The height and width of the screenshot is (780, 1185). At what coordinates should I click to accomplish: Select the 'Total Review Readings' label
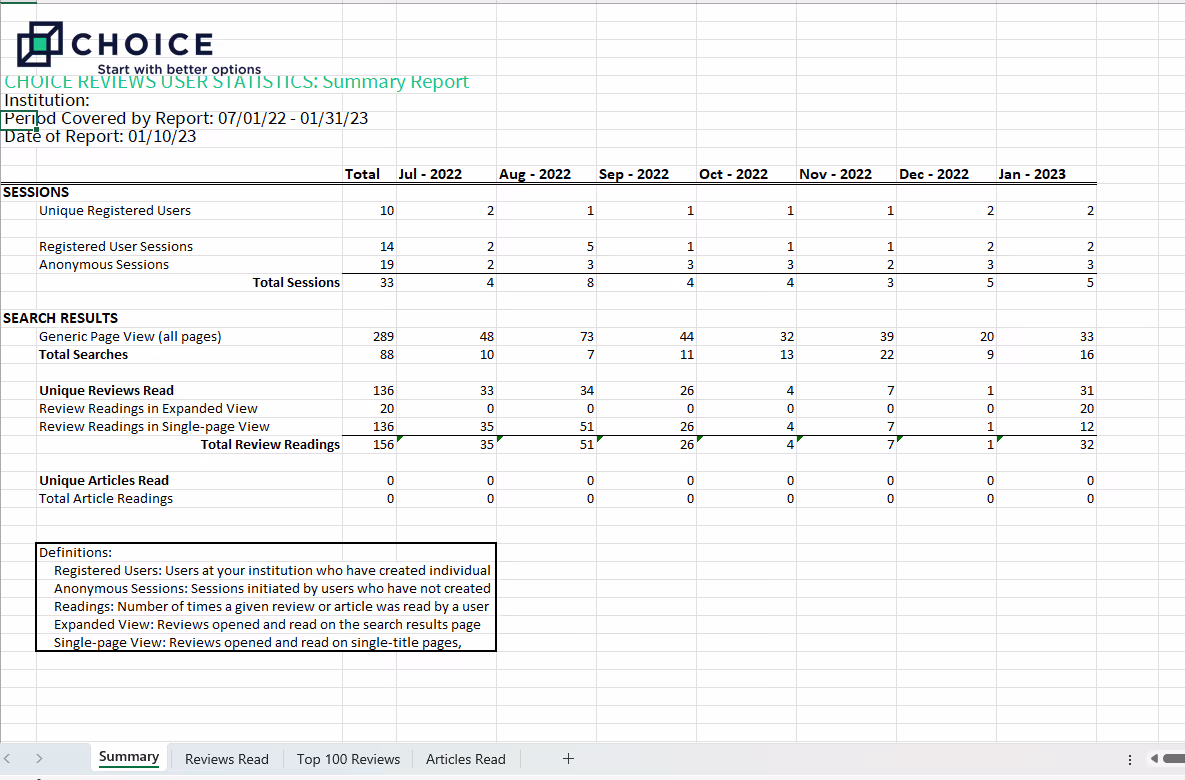270,444
